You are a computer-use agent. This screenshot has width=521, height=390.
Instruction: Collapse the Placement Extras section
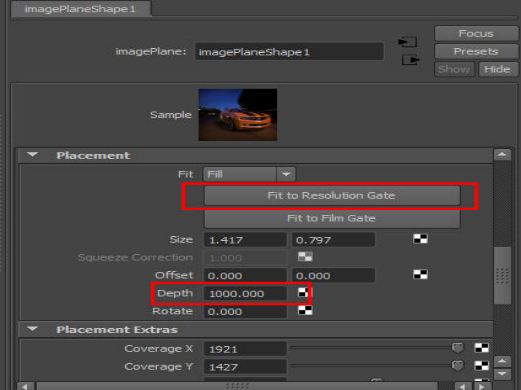point(32,329)
